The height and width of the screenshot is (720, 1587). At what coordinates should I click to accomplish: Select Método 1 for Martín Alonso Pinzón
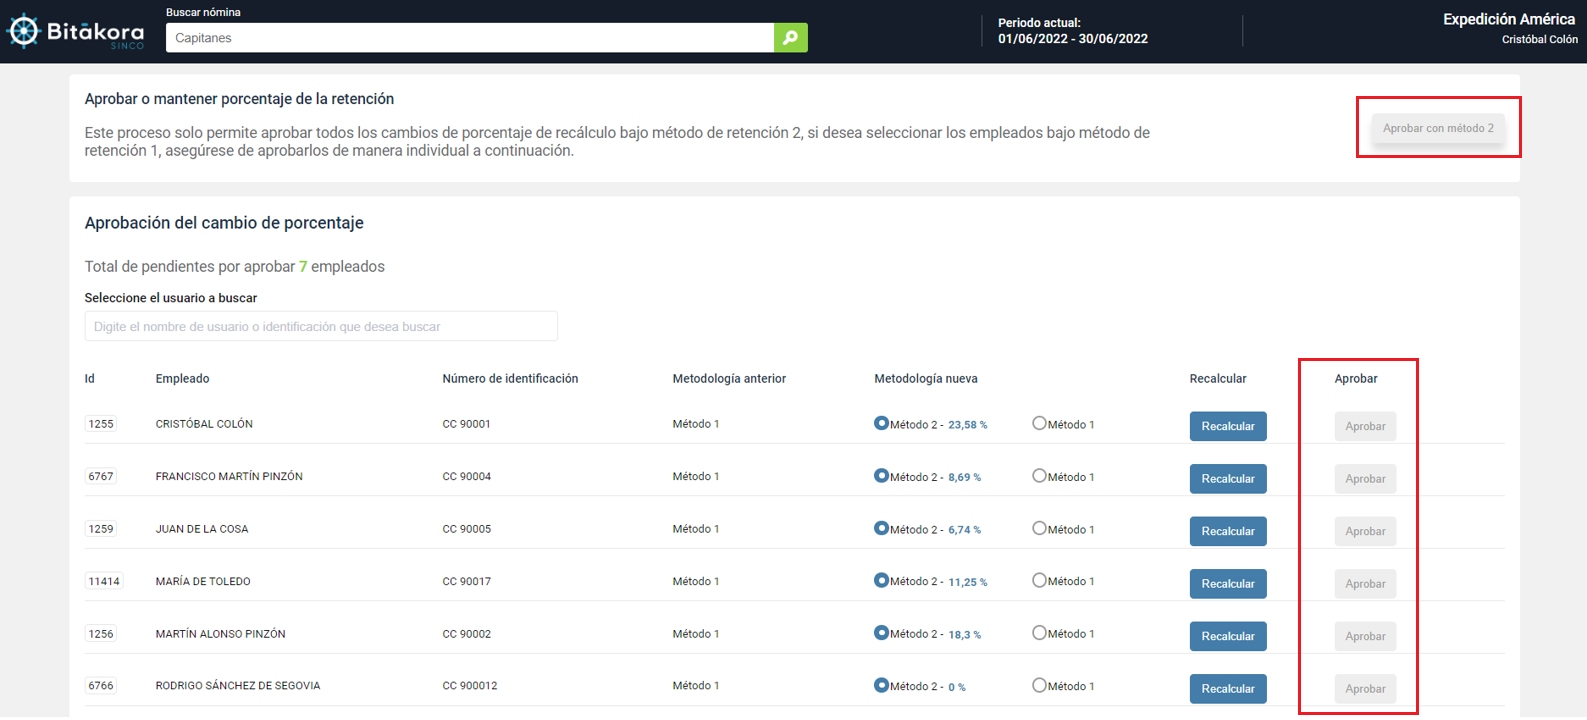1039,633
